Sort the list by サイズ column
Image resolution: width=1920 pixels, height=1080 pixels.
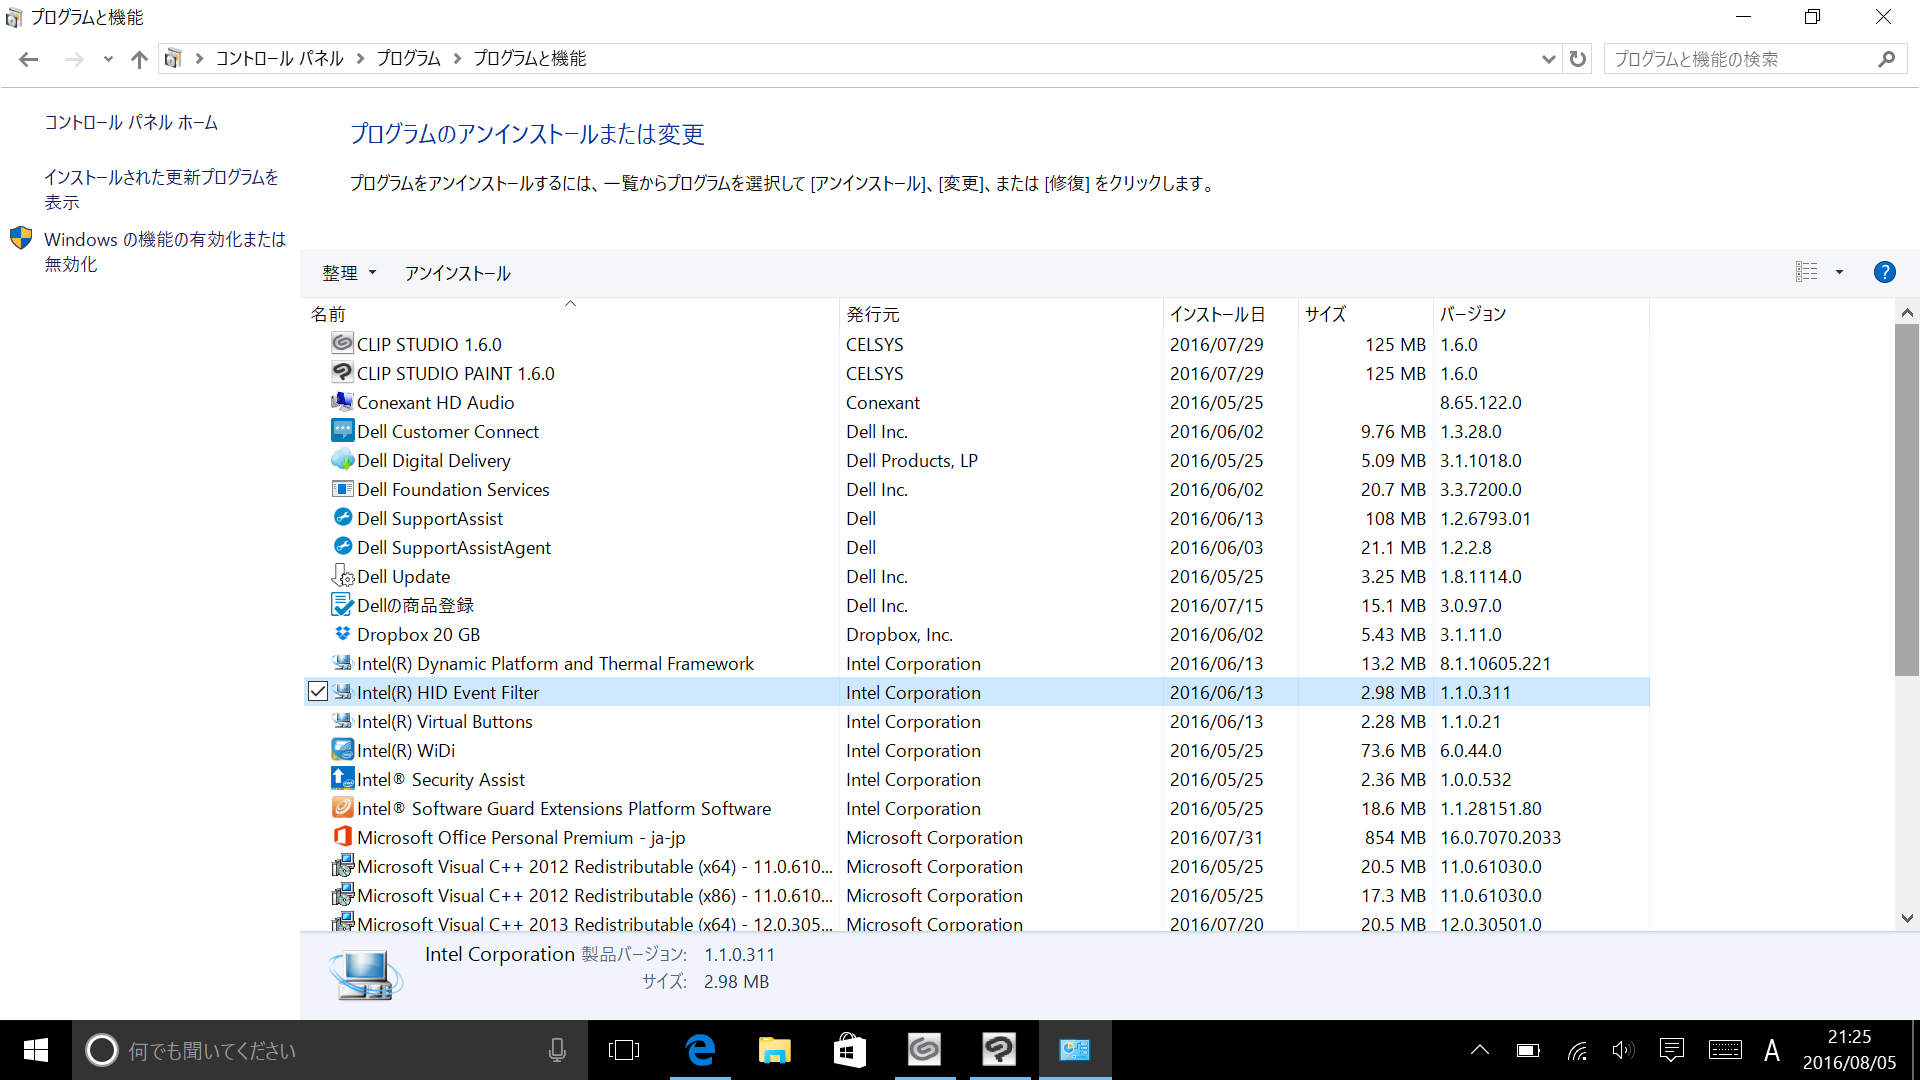(x=1325, y=314)
